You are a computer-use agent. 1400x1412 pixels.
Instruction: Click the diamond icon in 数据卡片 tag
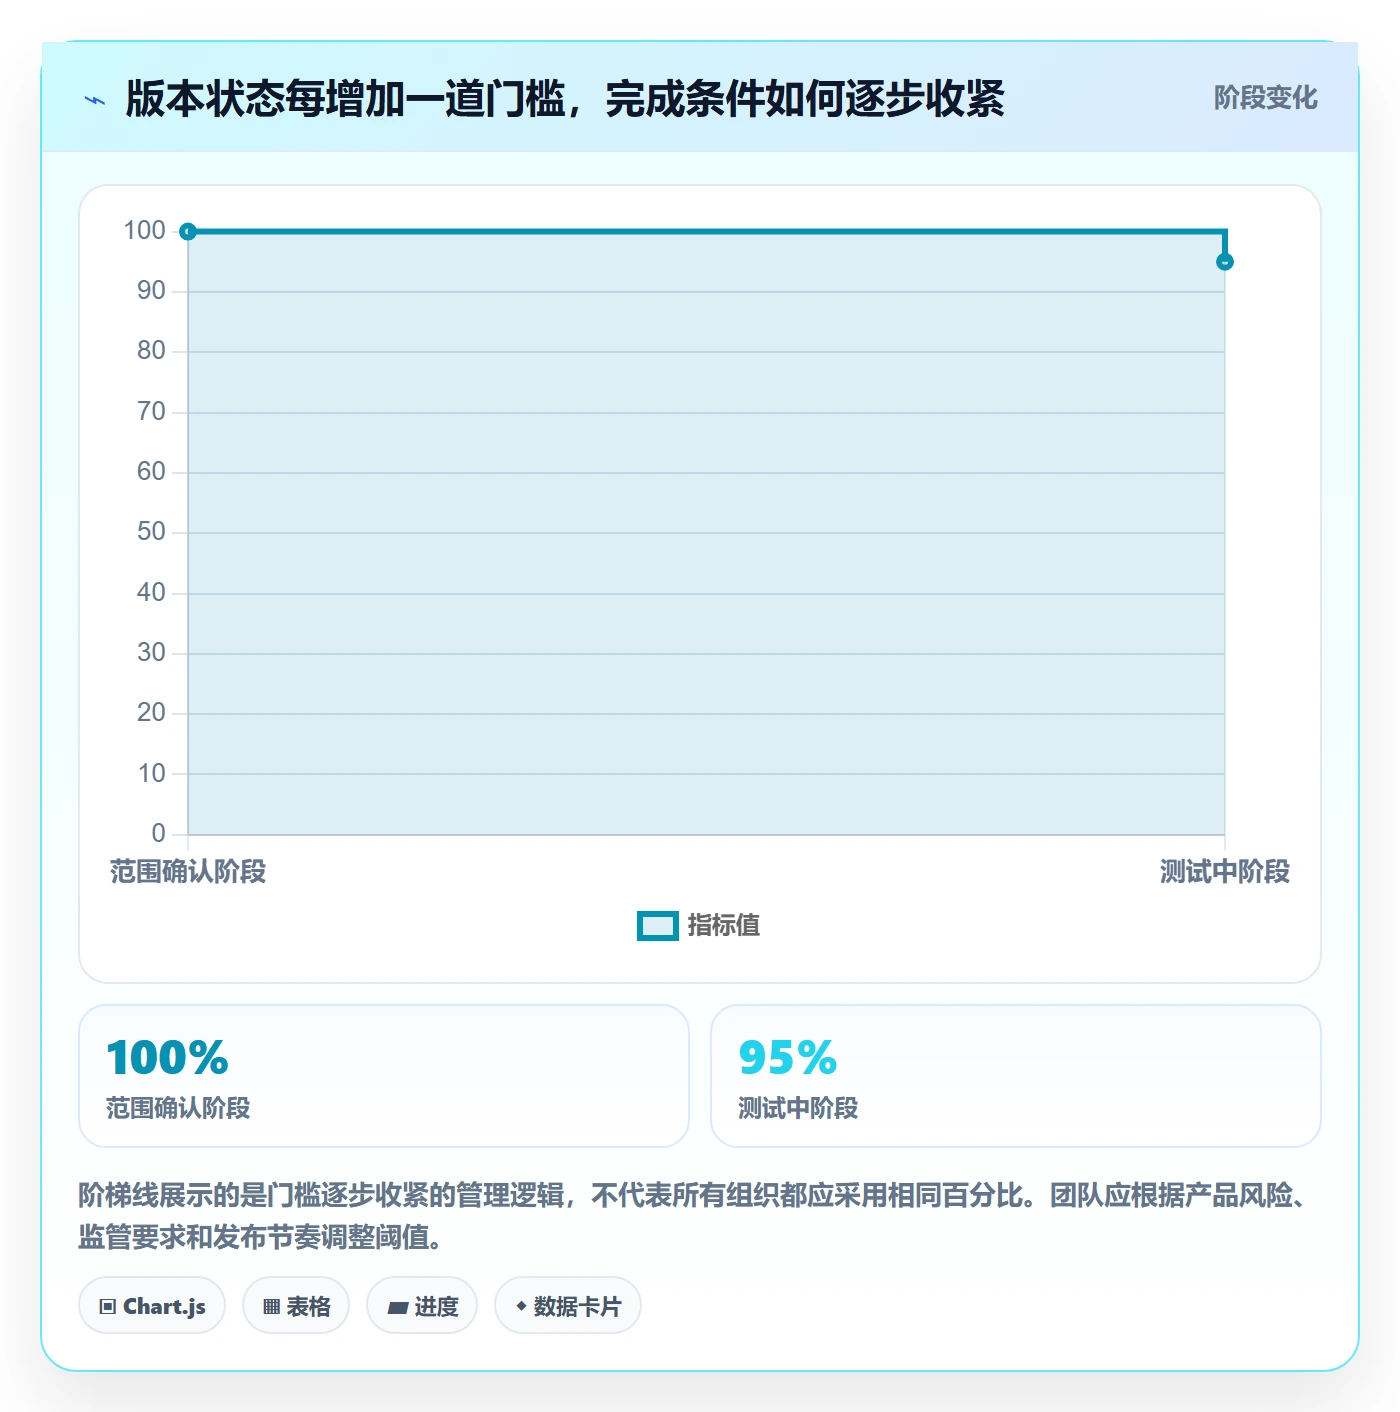(x=521, y=1306)
